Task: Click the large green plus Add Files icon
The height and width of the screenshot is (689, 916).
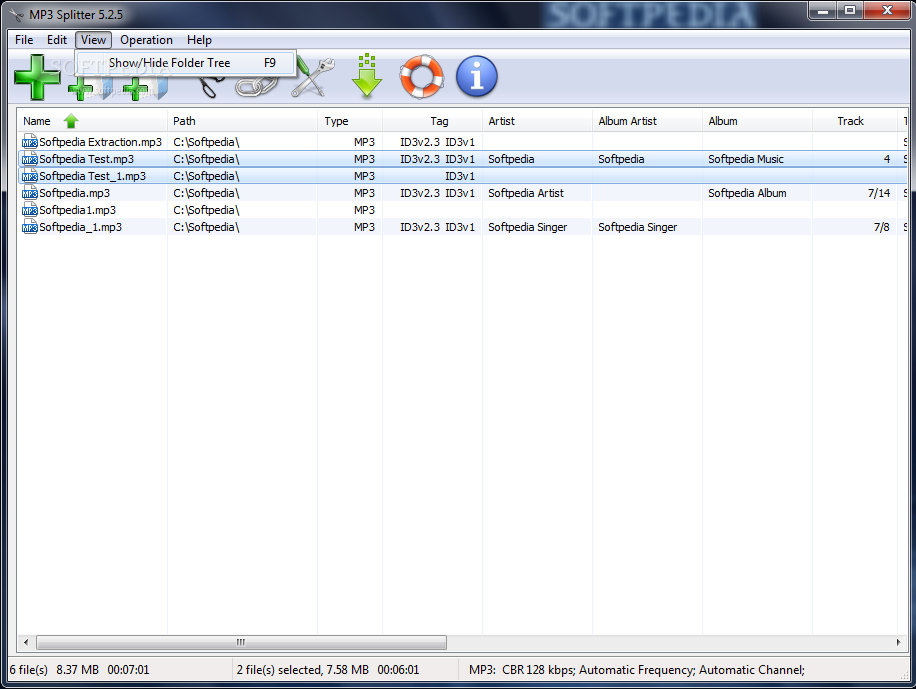Action: click(x=37, y=77)
